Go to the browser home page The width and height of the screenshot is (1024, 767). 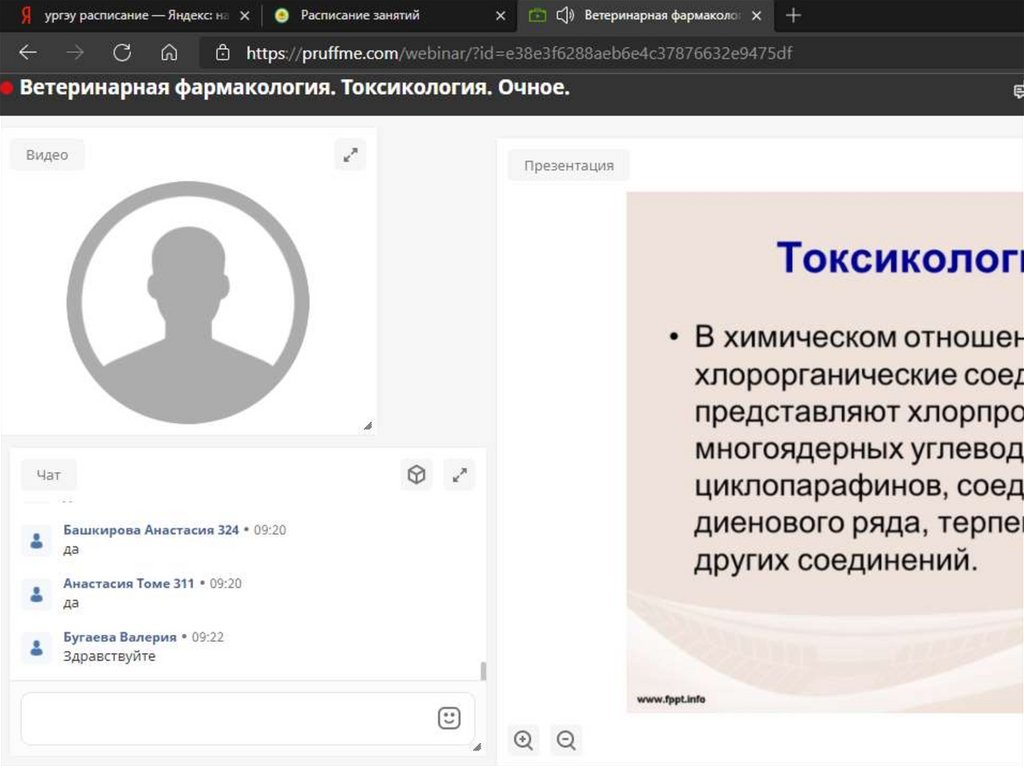click(x=169, y=53)
